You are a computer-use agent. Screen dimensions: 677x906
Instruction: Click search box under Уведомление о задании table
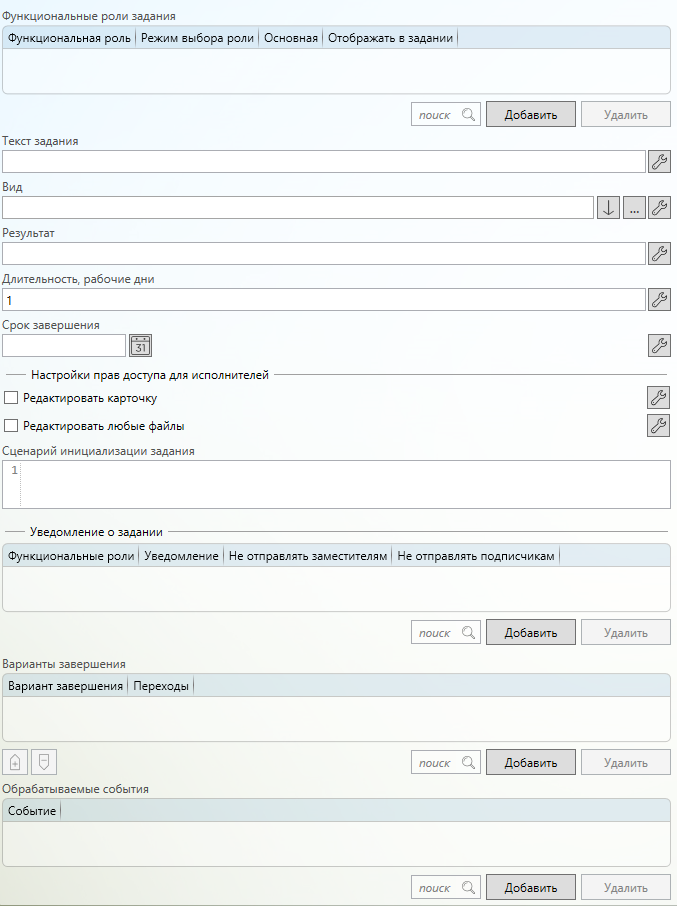(446, 633)
